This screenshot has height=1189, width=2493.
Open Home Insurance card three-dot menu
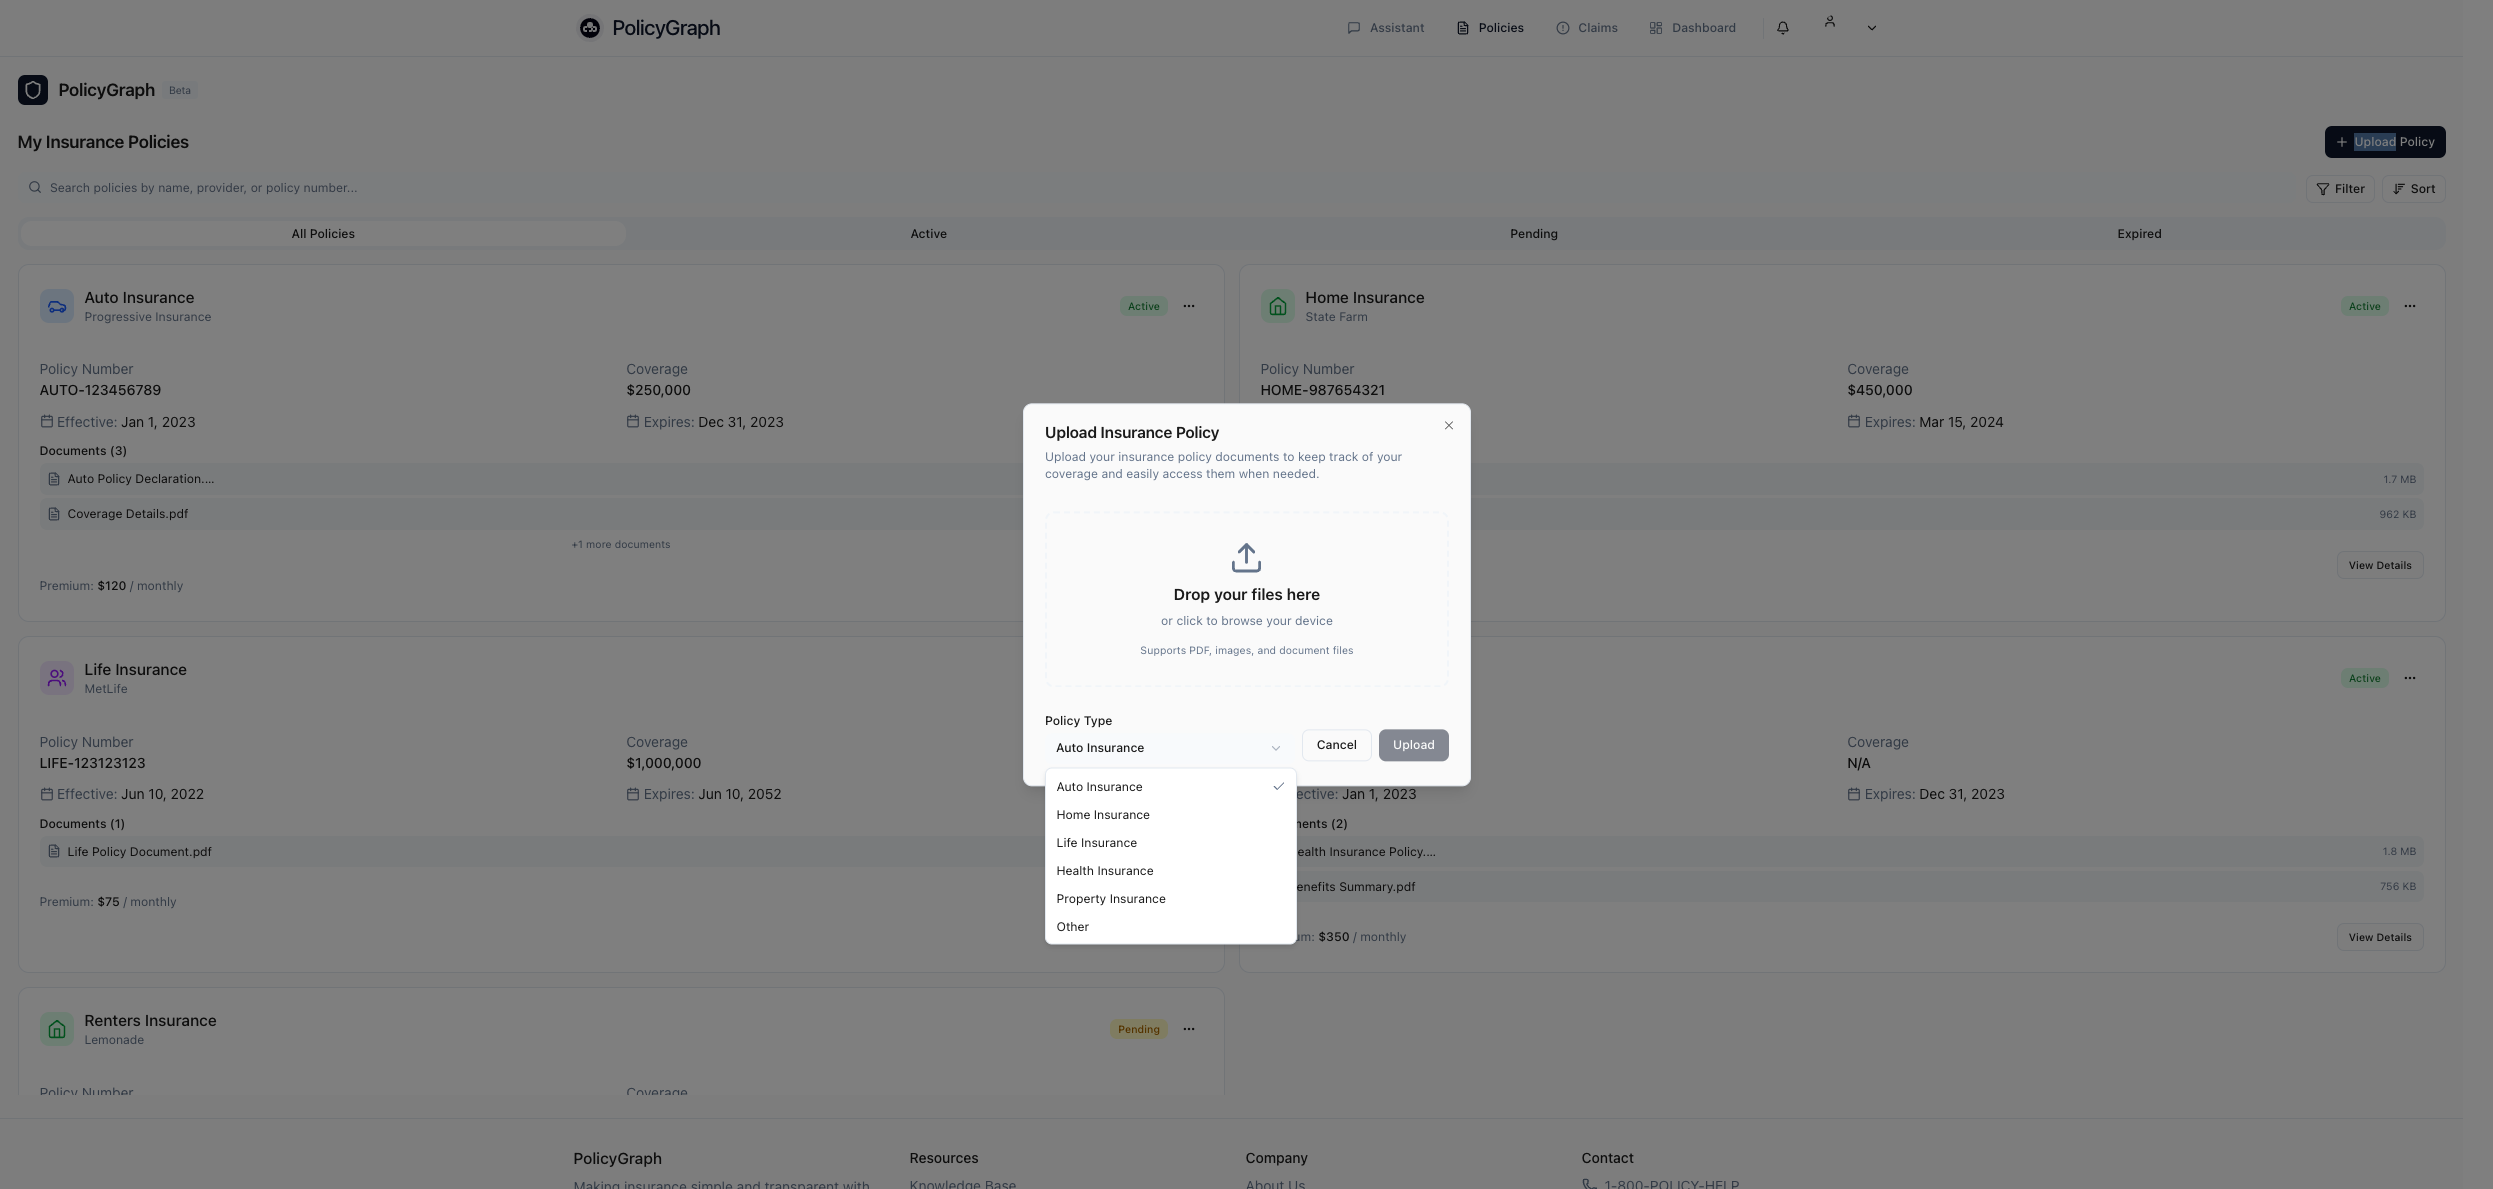coord(2409,306)
